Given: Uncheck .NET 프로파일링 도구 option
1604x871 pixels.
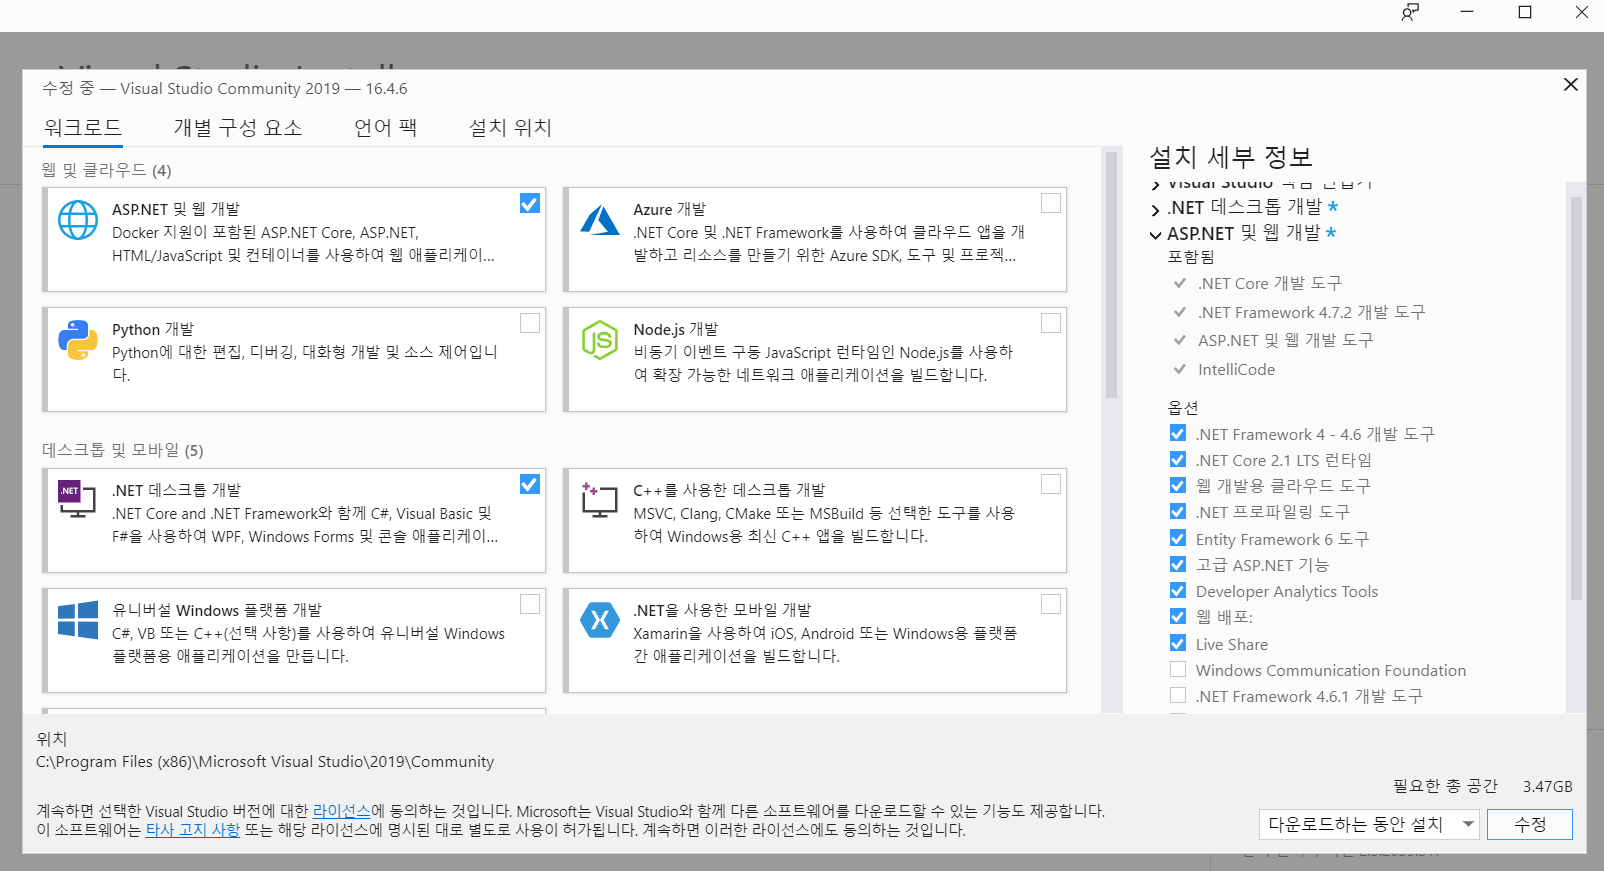Looking at the screenshot, I should (1178, 511).
